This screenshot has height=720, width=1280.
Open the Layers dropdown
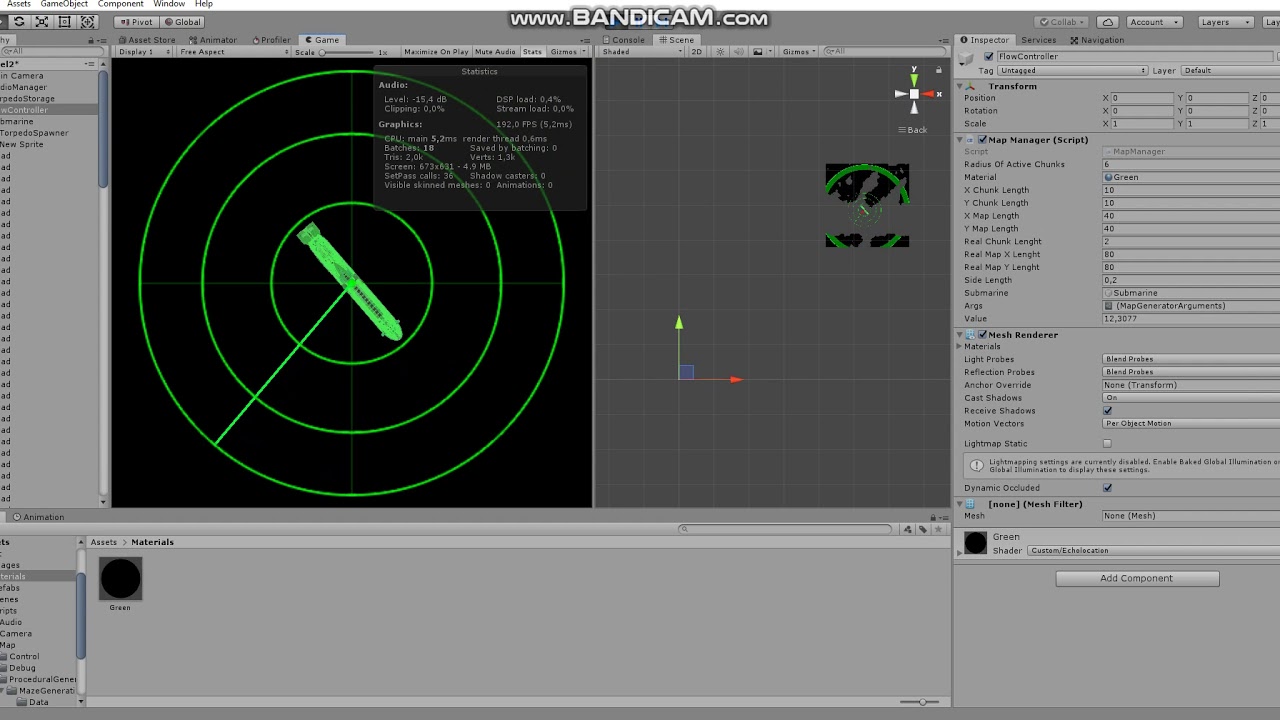[1224, 22]
